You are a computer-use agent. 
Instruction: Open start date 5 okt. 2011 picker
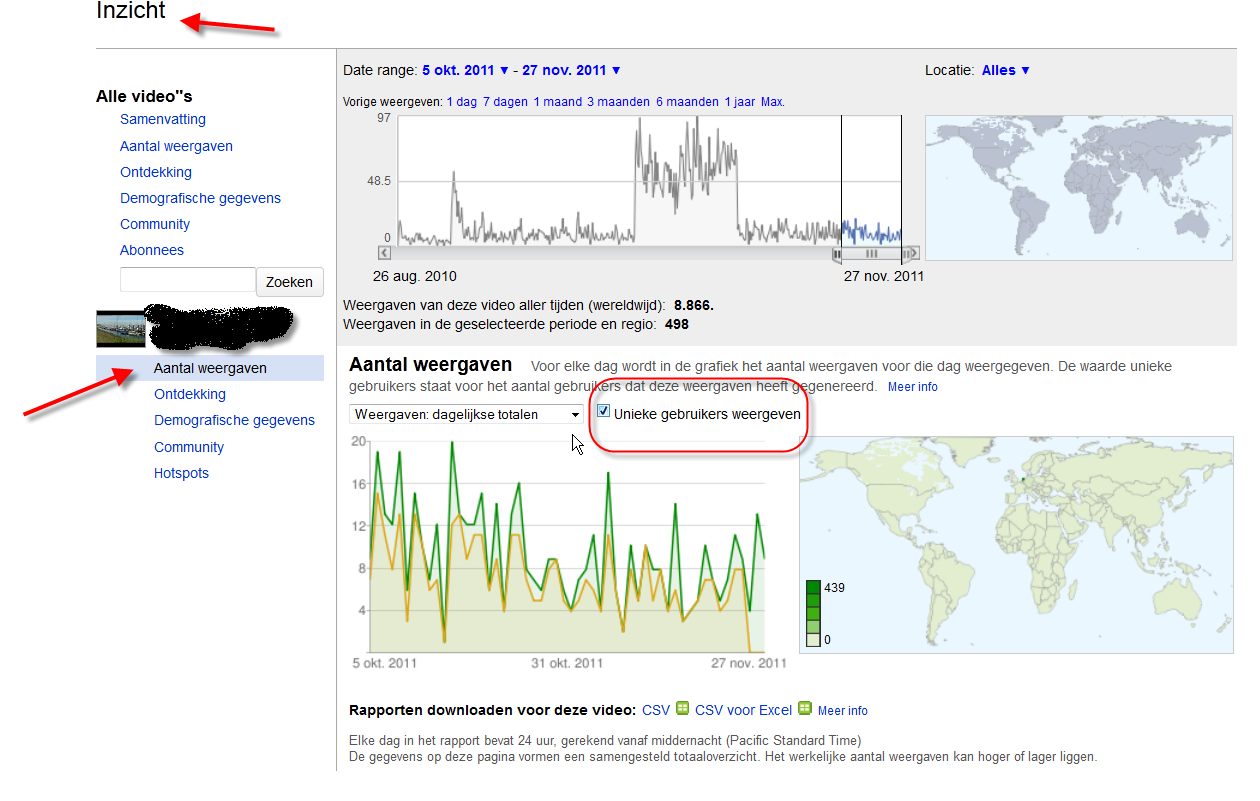466,70
